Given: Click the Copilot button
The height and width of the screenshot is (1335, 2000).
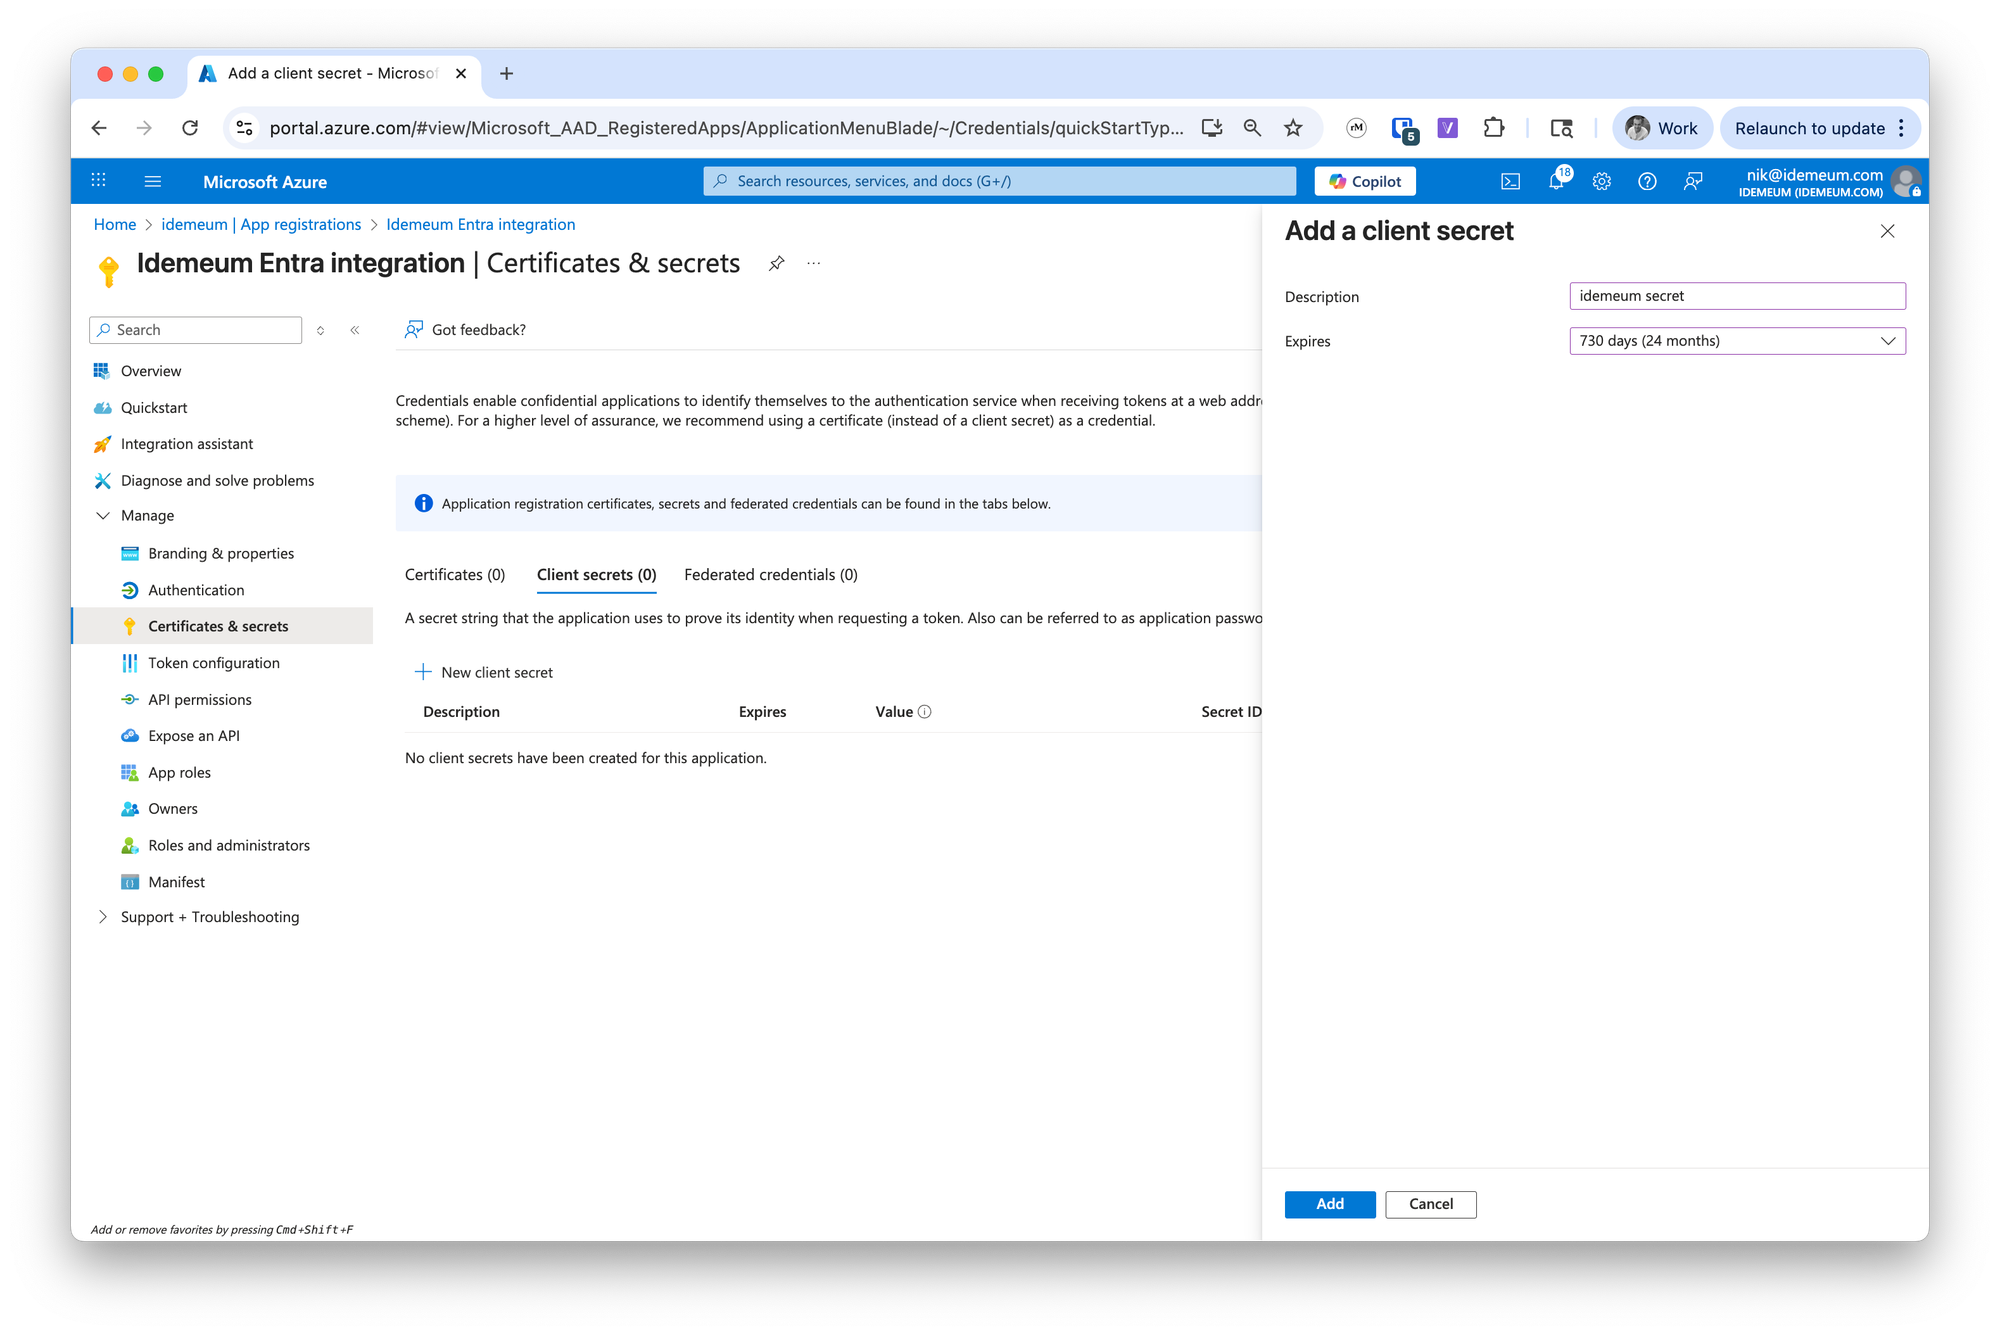Looking at the screenshot, I should (1365, 181).
